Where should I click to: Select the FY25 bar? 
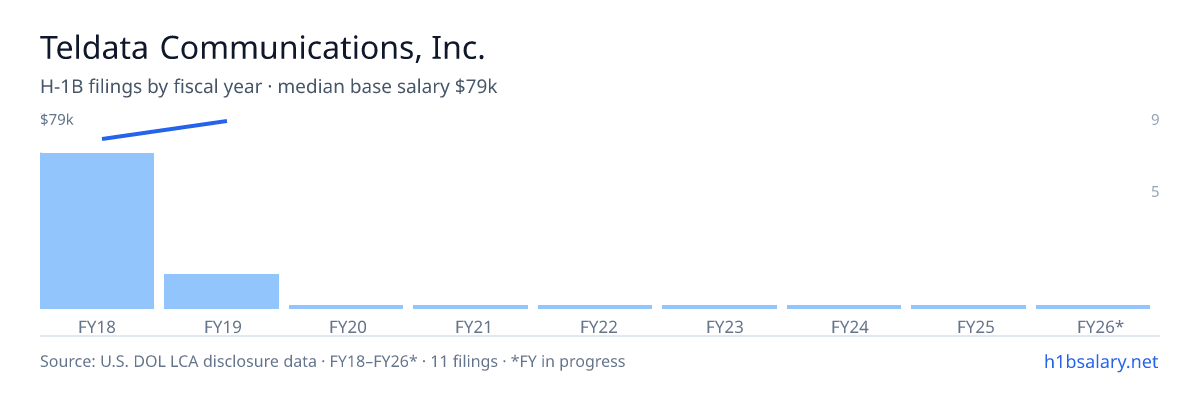pyautogui.click(x=968, y=307)
